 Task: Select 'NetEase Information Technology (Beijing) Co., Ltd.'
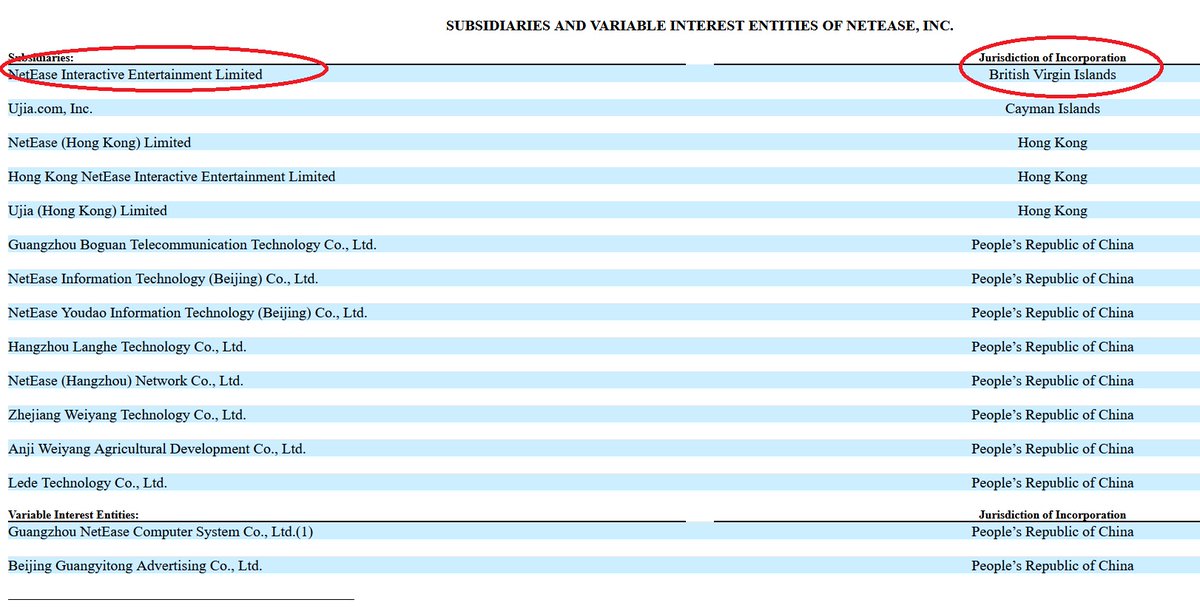[x=163, y=278]
